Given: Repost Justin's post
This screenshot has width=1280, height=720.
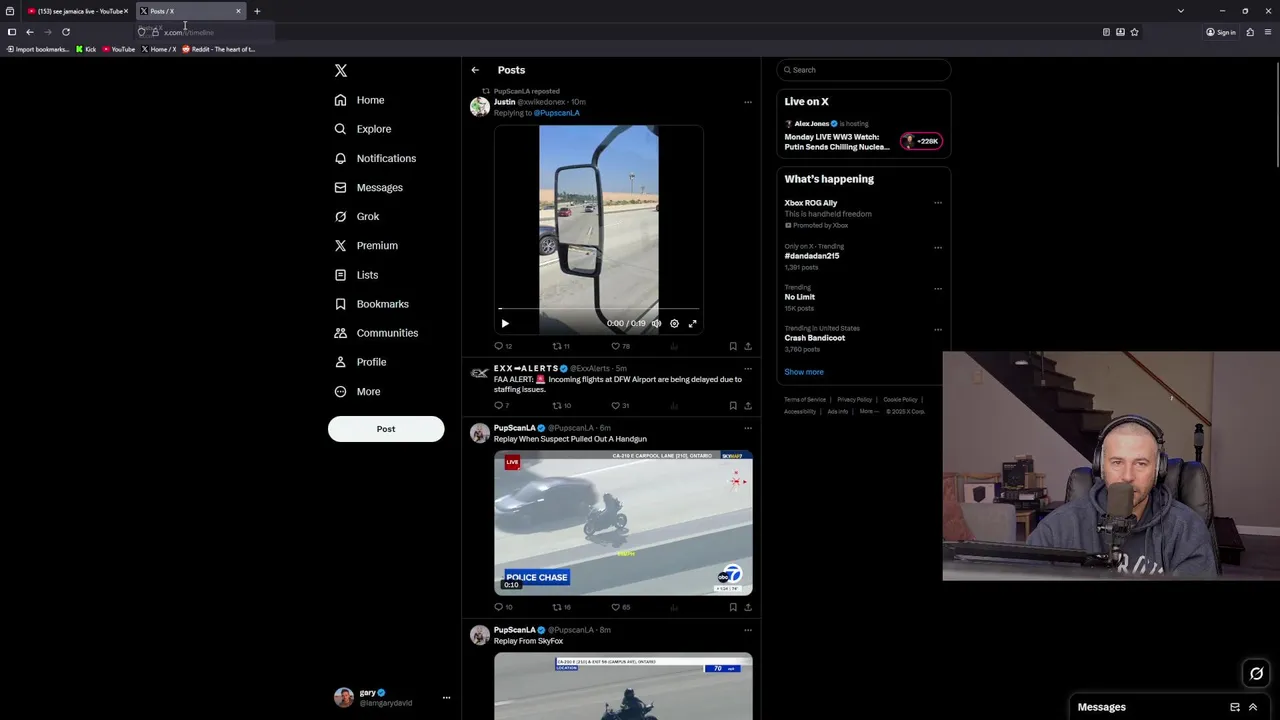Looking at the screenshot, I should tap(561, 346).
